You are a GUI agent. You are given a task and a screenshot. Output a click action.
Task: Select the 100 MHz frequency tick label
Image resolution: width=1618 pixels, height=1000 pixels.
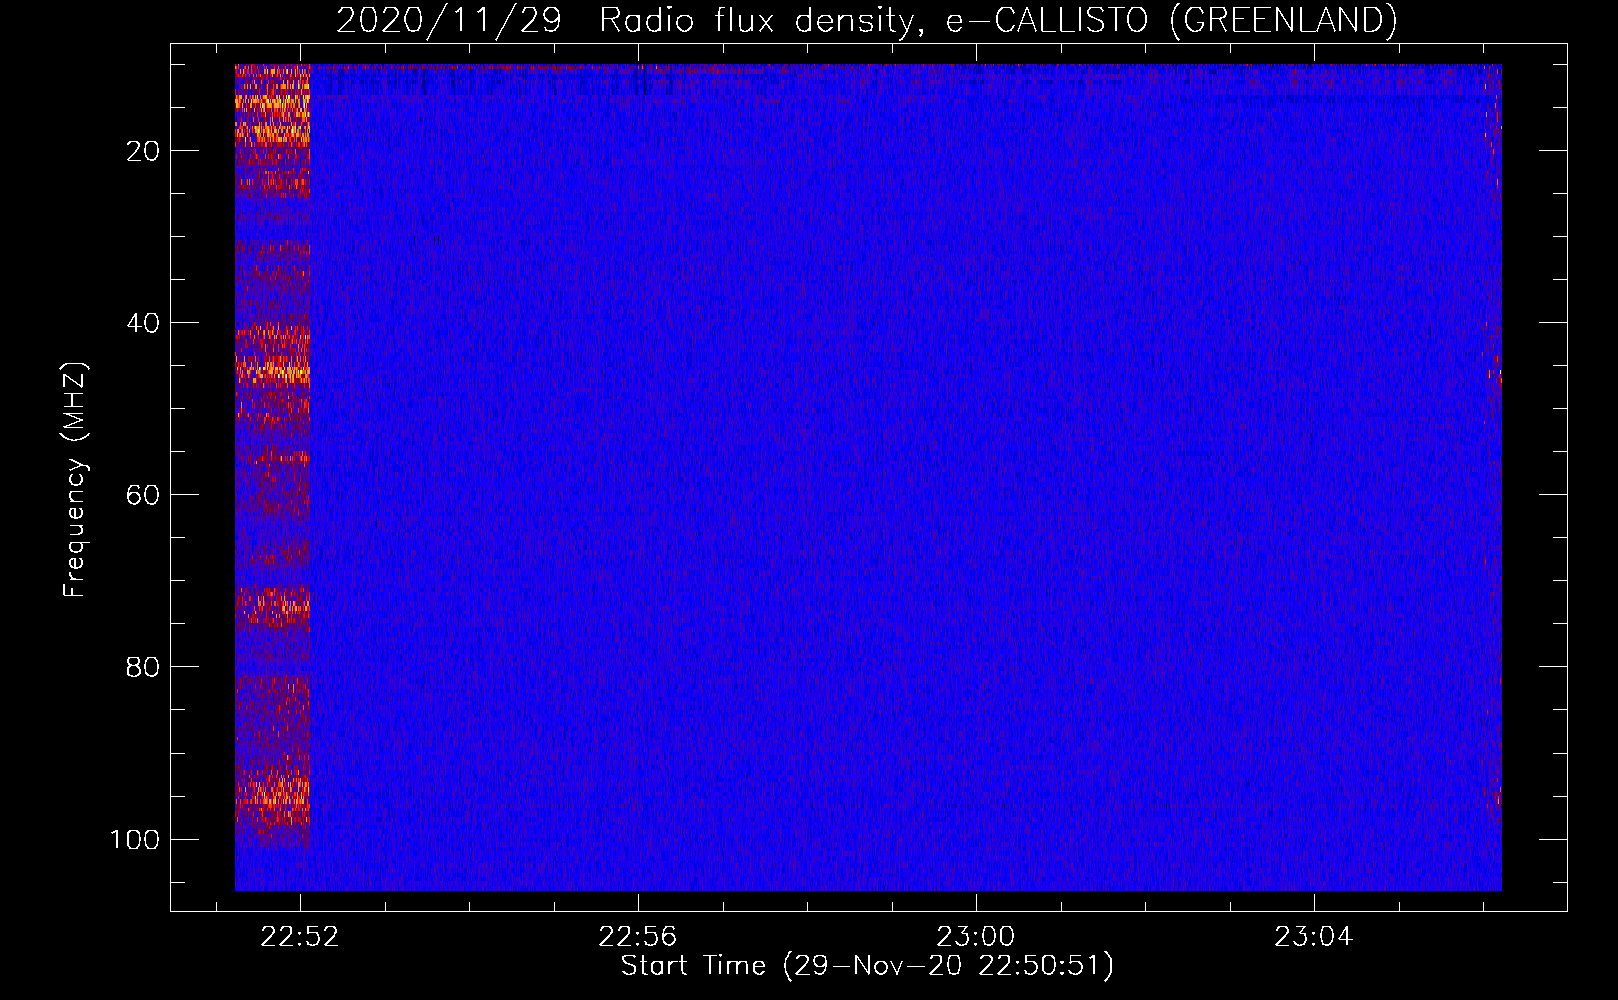(x=135, y=839)
